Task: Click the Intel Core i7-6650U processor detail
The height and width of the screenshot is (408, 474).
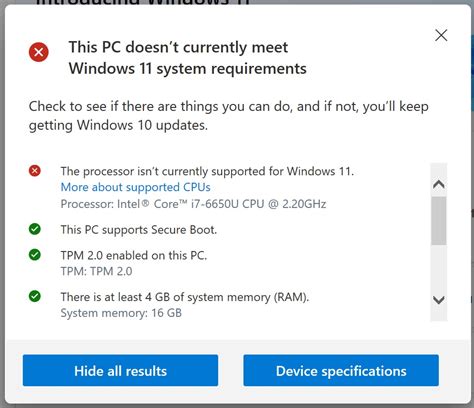Action: 193,204
